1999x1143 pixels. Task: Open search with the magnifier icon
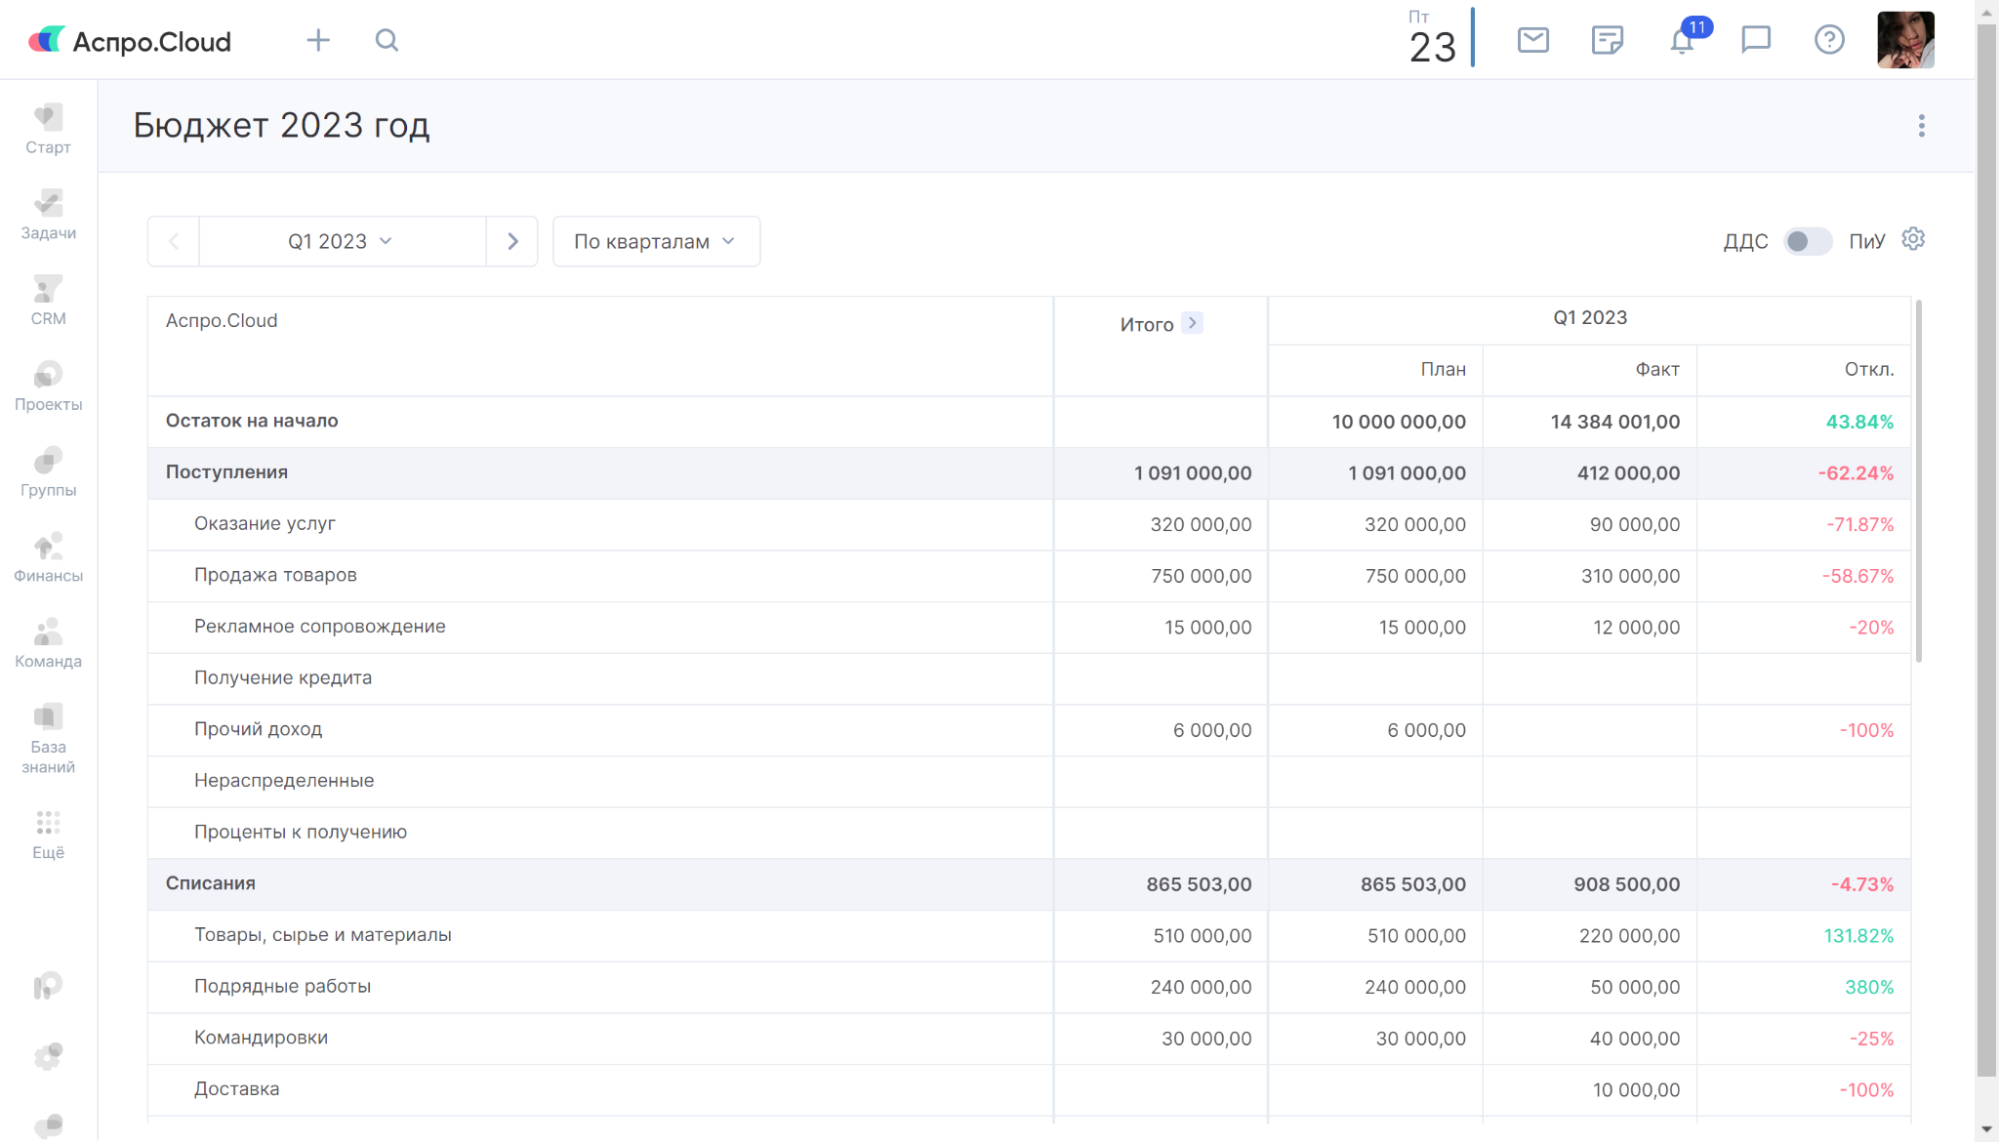click(387, 40)
